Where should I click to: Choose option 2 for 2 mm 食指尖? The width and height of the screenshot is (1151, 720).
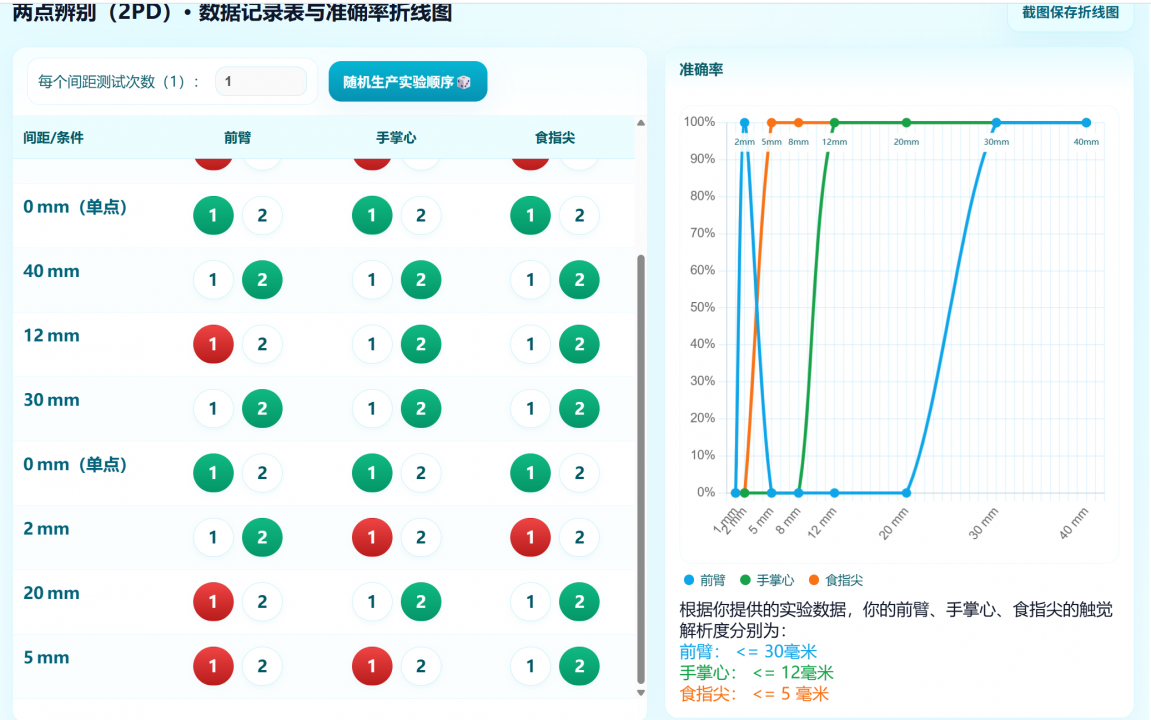coord(579,537)
